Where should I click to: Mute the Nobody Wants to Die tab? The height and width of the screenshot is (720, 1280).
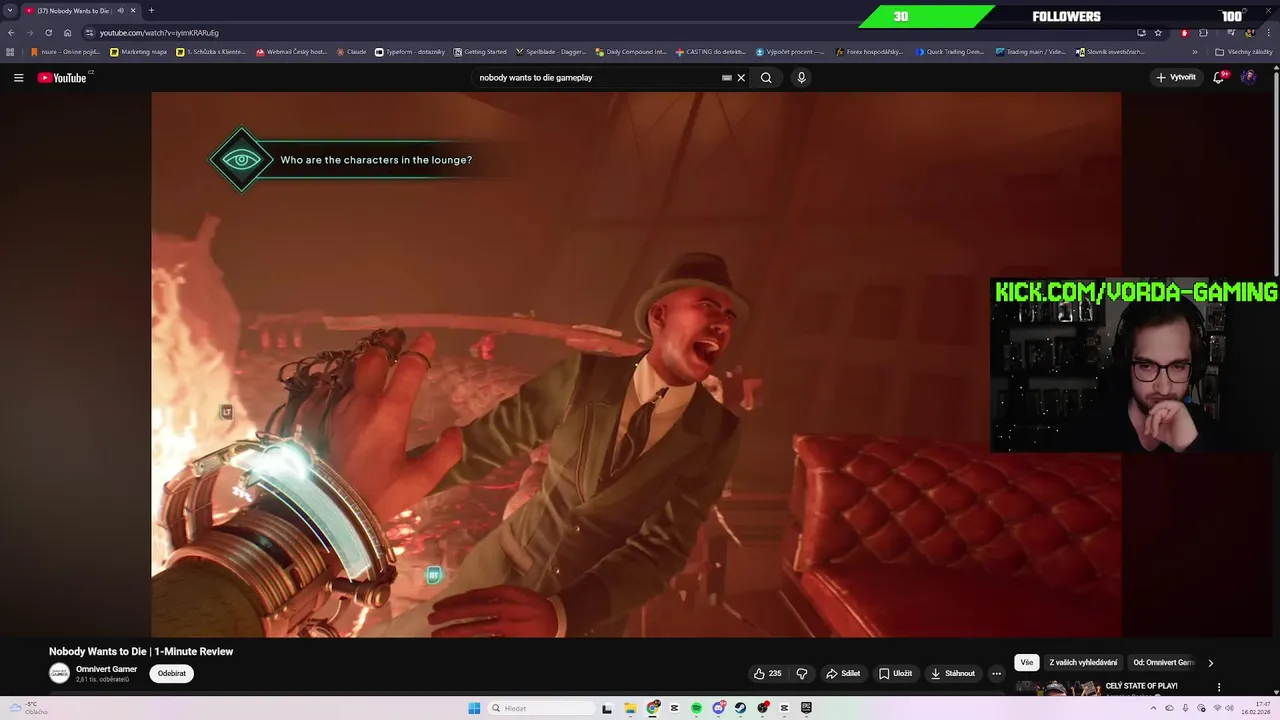[x=120, y=10]
